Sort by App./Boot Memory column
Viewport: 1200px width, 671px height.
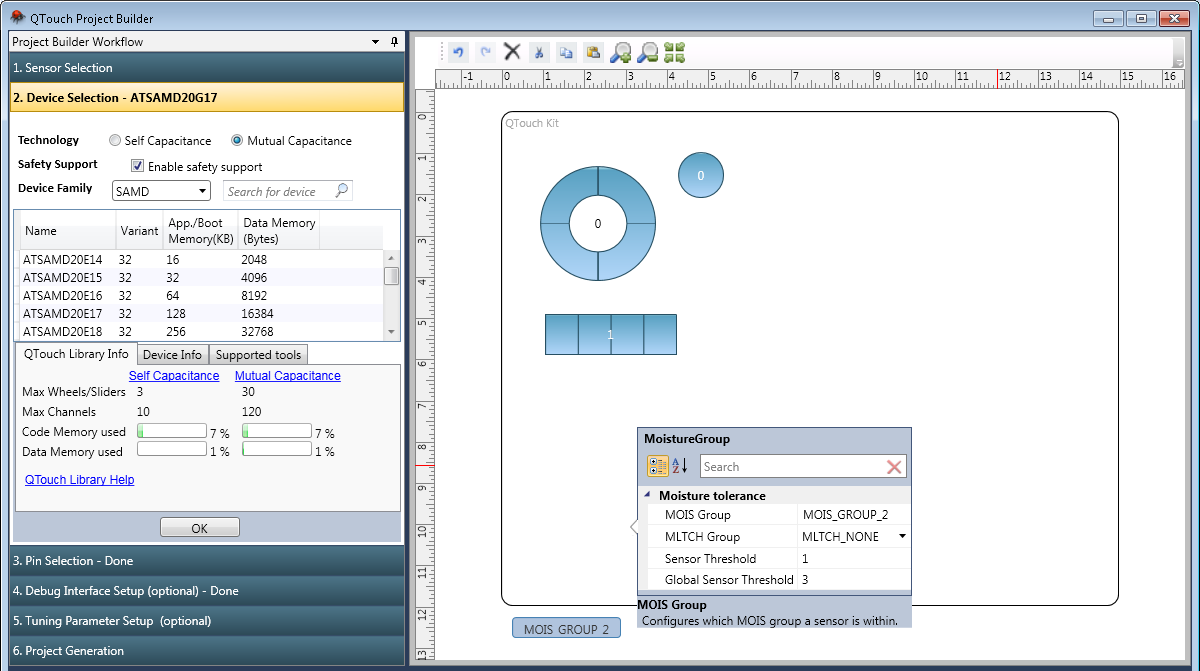tap(200, 231)
